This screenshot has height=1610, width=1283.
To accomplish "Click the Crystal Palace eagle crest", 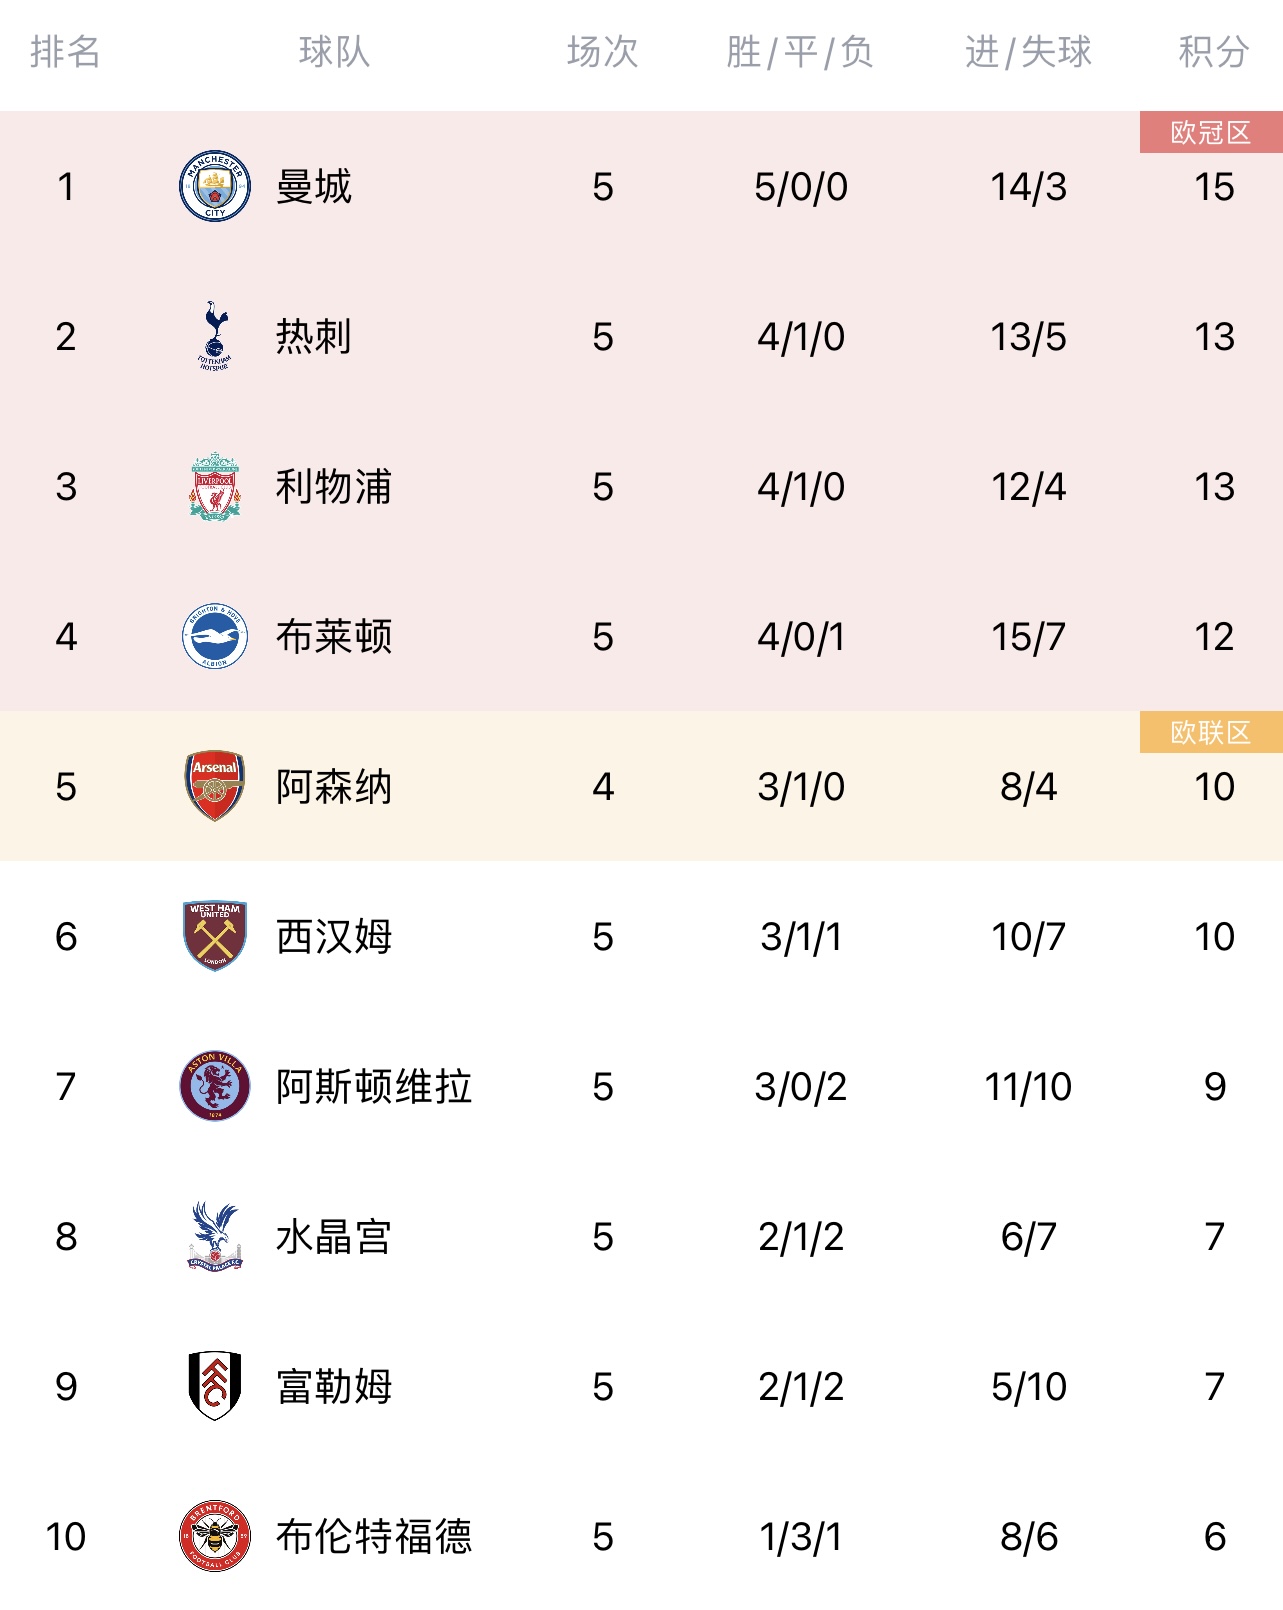I will pos(215,1236).
